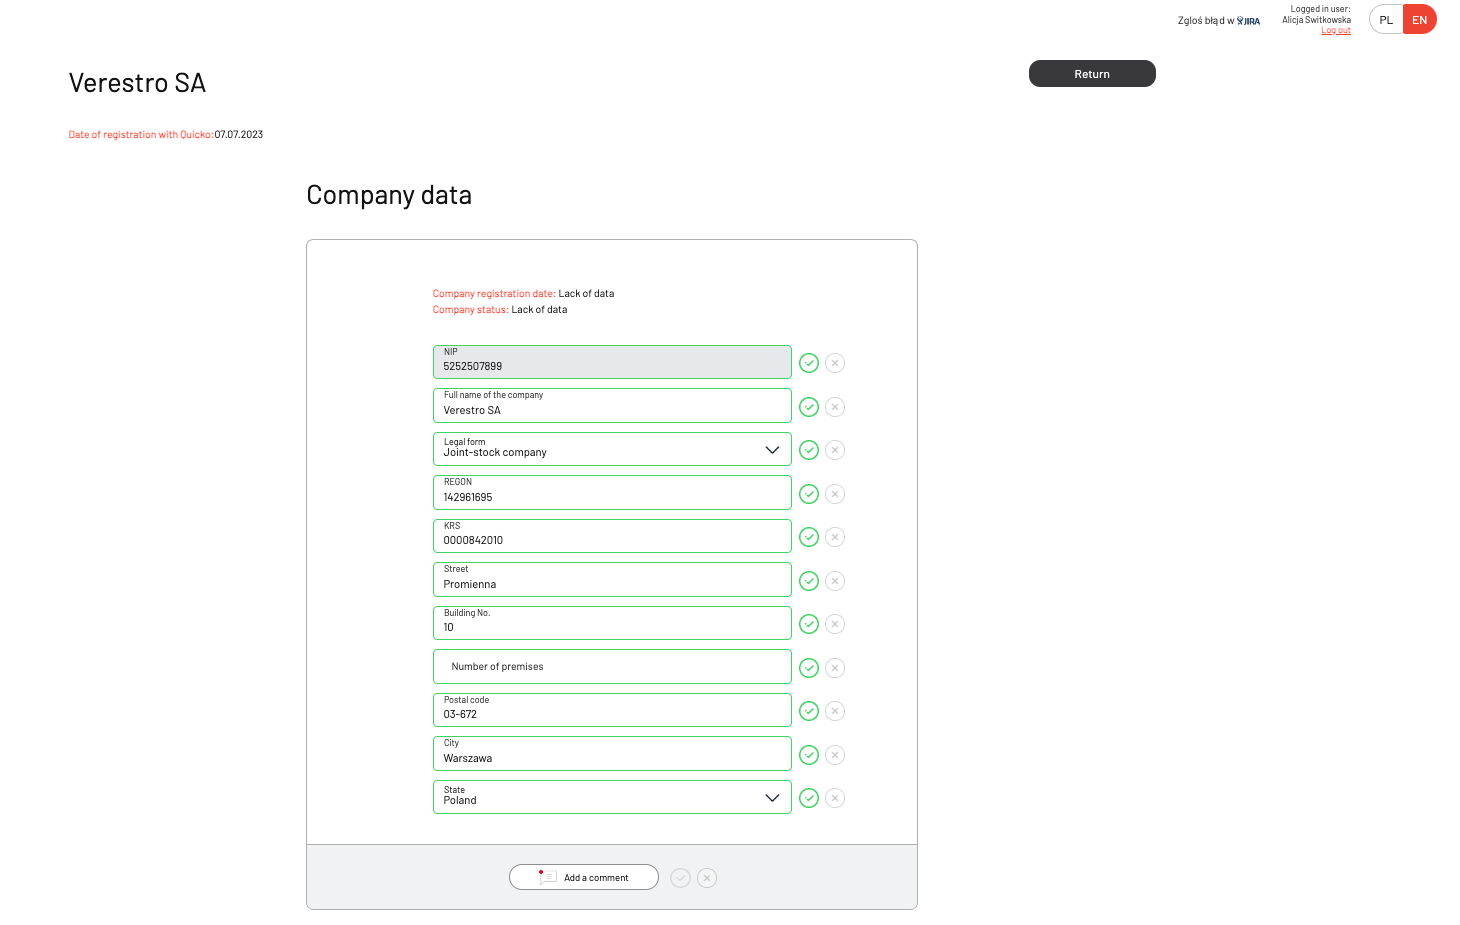Viewport: 1460px width, 925px height.
Task: Switch language to EN
Action: (1420, 20)
